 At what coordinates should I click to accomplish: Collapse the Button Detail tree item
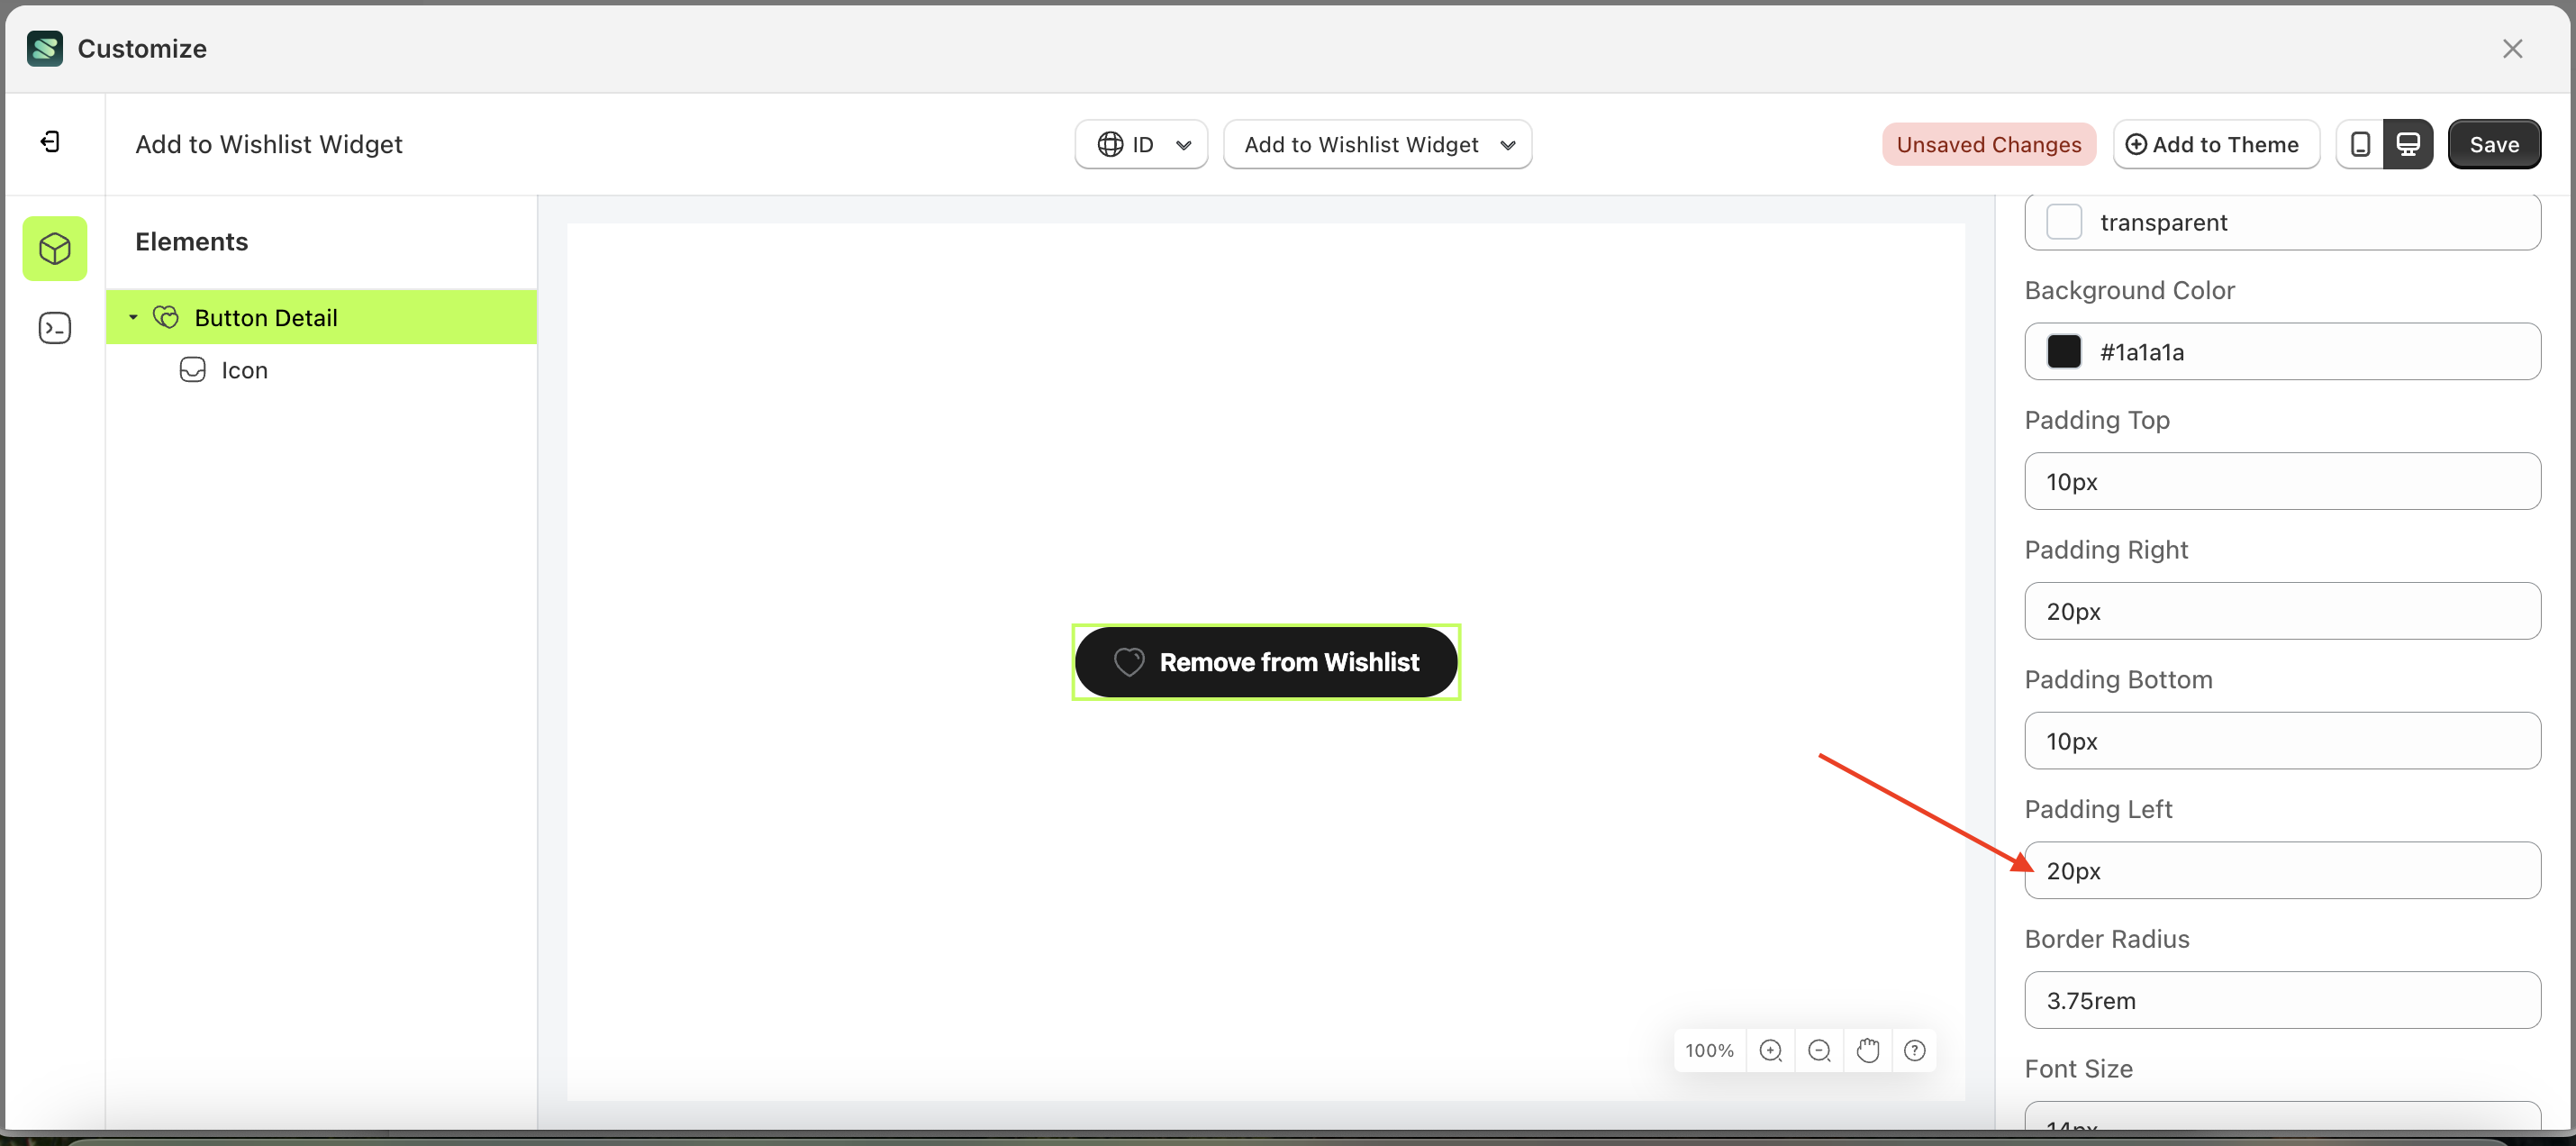(133, 317)
